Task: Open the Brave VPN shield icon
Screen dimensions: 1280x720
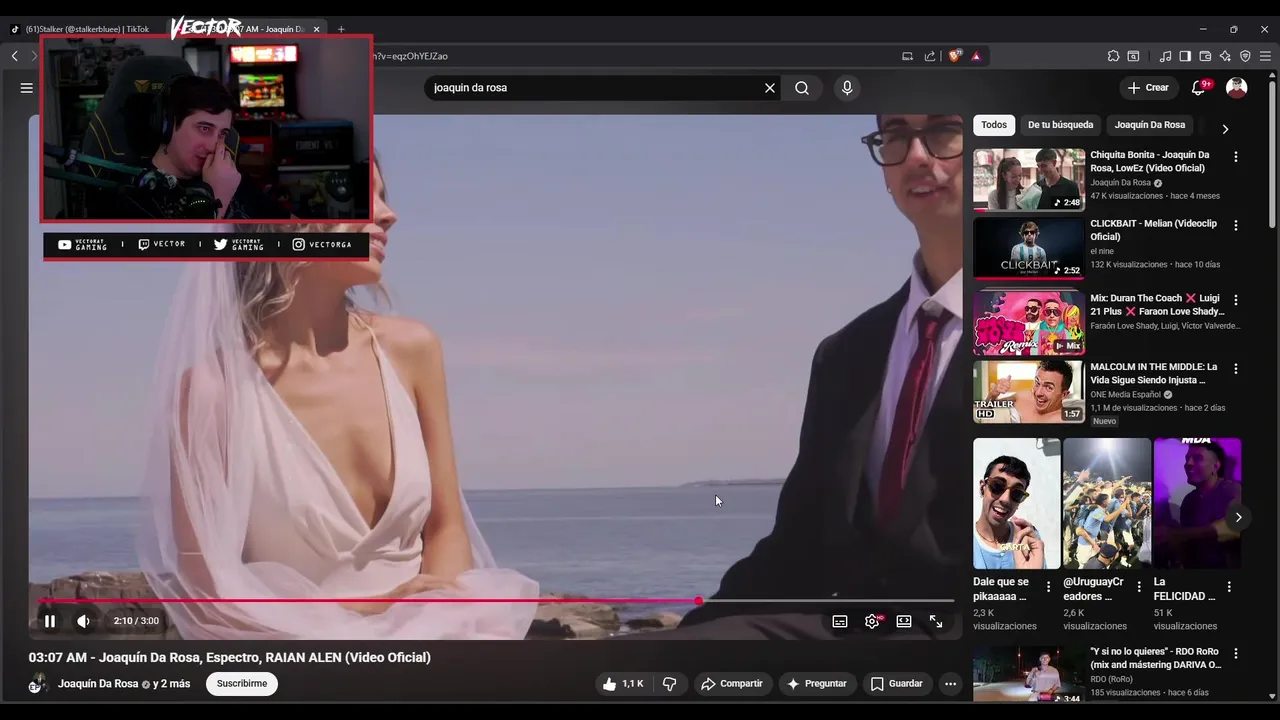Action: point(1245,56)
